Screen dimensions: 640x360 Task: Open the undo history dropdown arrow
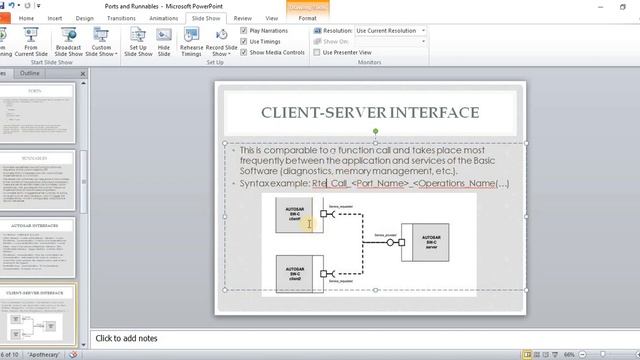pos(19,6)
